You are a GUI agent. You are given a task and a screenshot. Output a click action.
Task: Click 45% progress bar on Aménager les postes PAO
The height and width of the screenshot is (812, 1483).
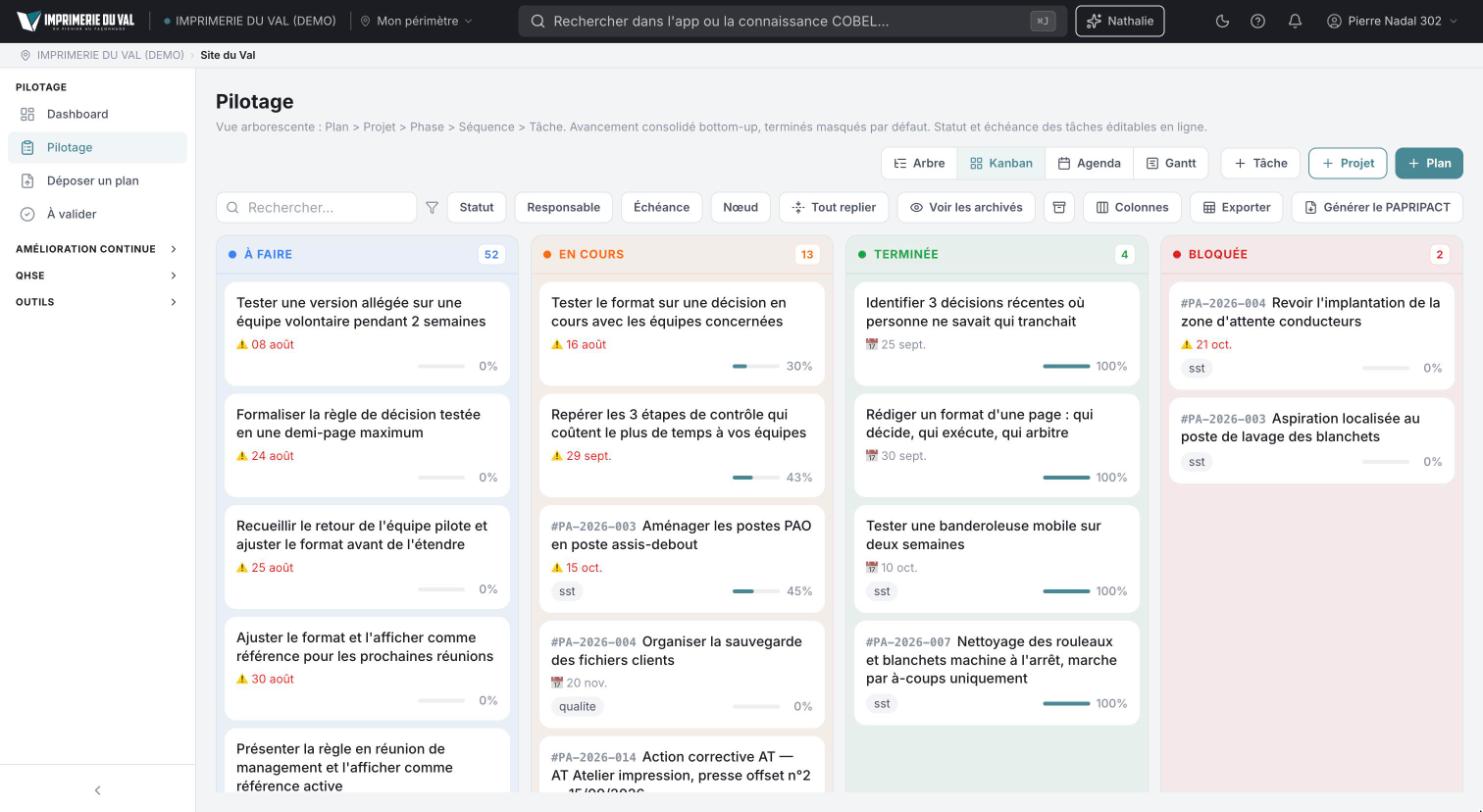[756, 591]
